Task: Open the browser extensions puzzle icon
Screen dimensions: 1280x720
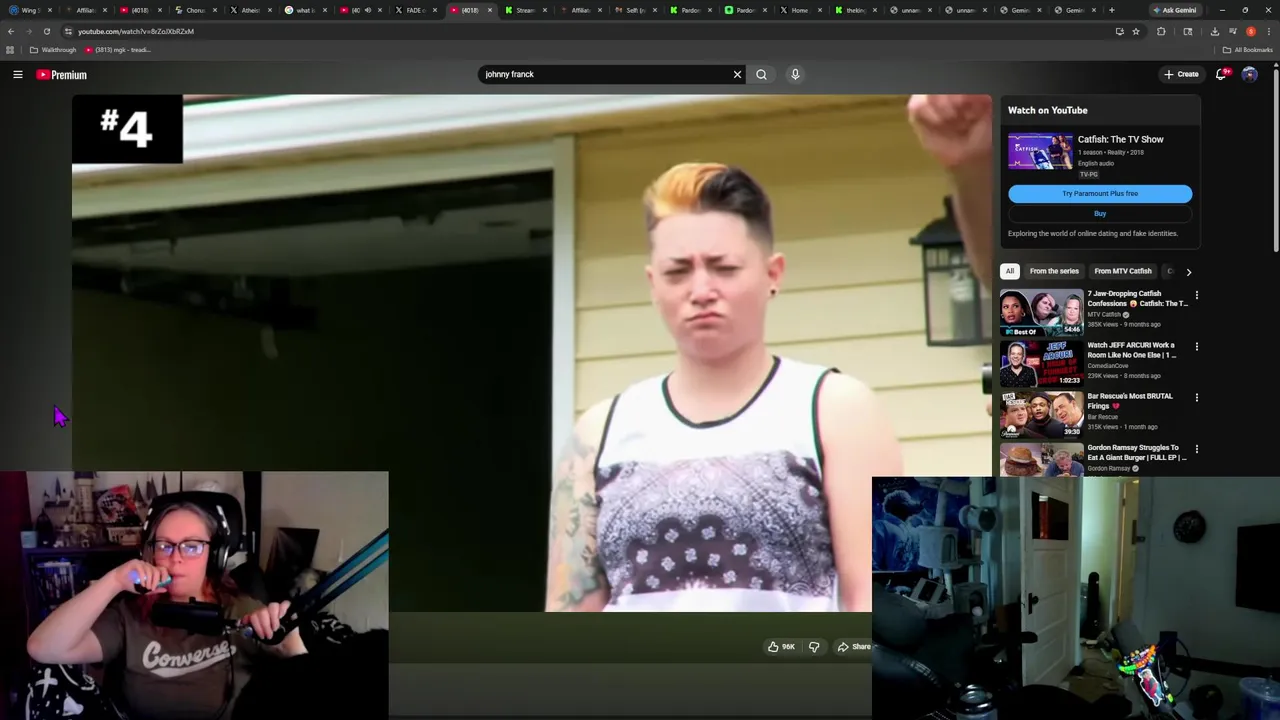Action: 1161,31
